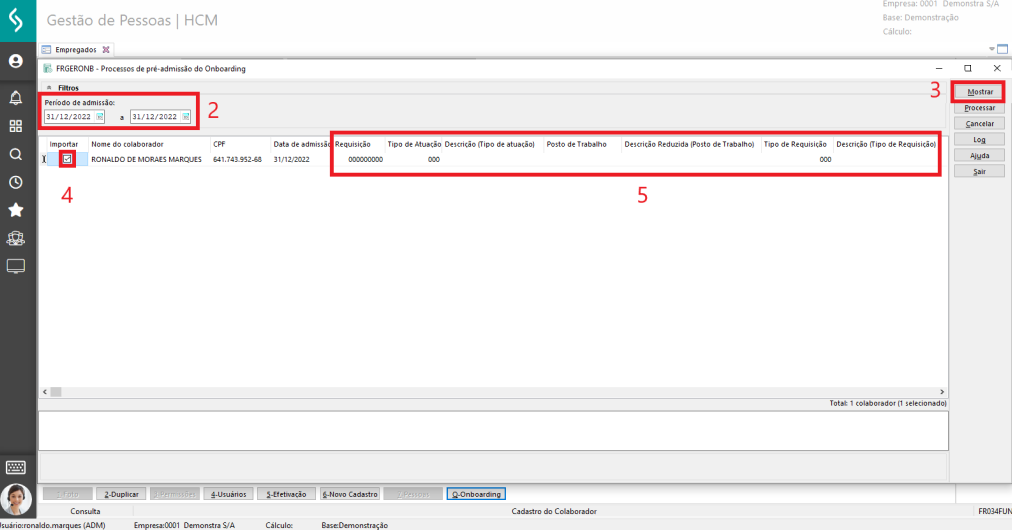
Task: Uncheck Importar for Ronaldo de Moraes Marques
Action: point(67,159)
